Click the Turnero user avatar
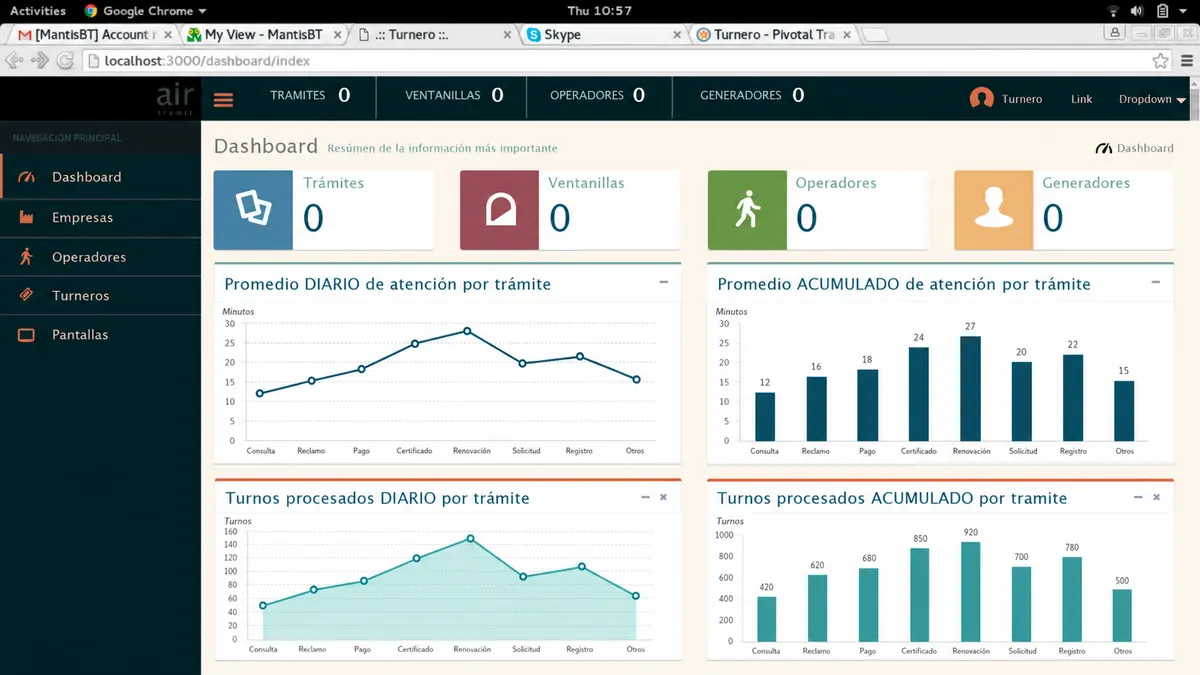This screenshot has height=675, width=1200. tap(982, 98)
